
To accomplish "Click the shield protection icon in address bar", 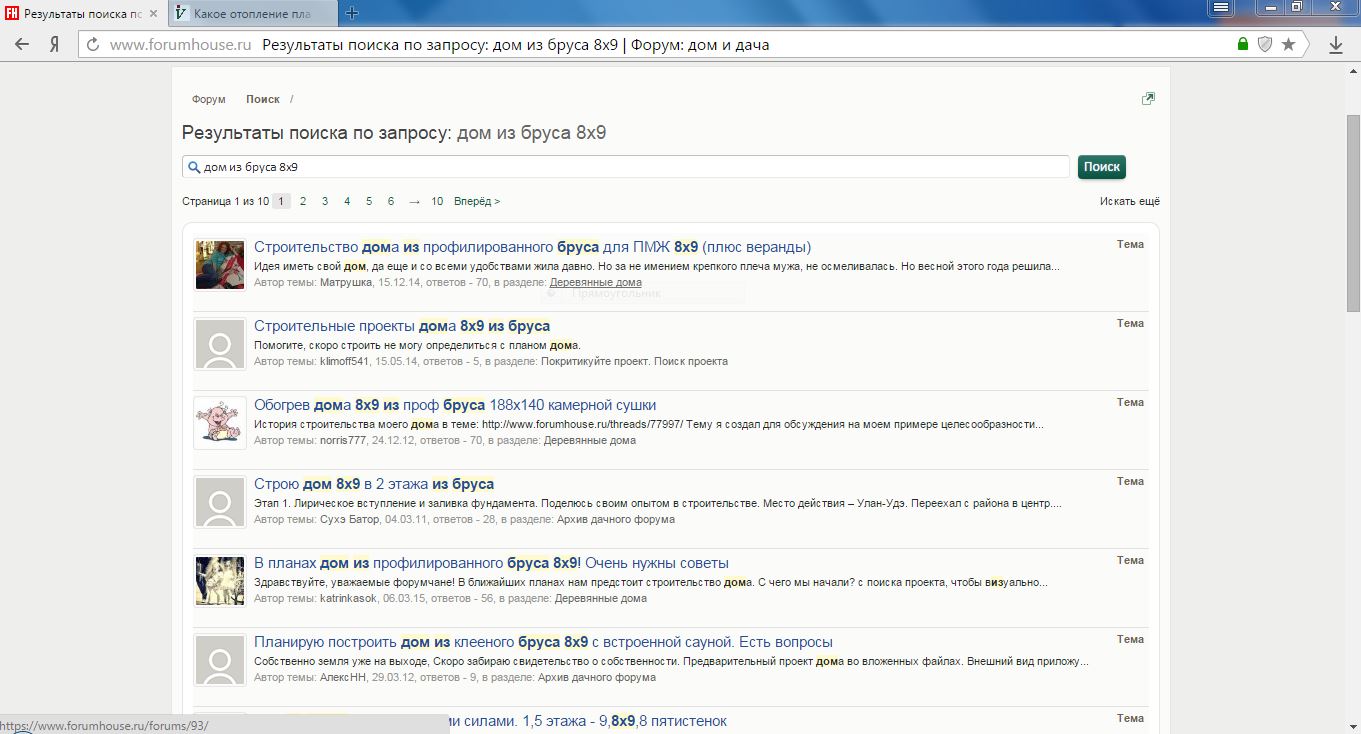I will click(1265, 45).
